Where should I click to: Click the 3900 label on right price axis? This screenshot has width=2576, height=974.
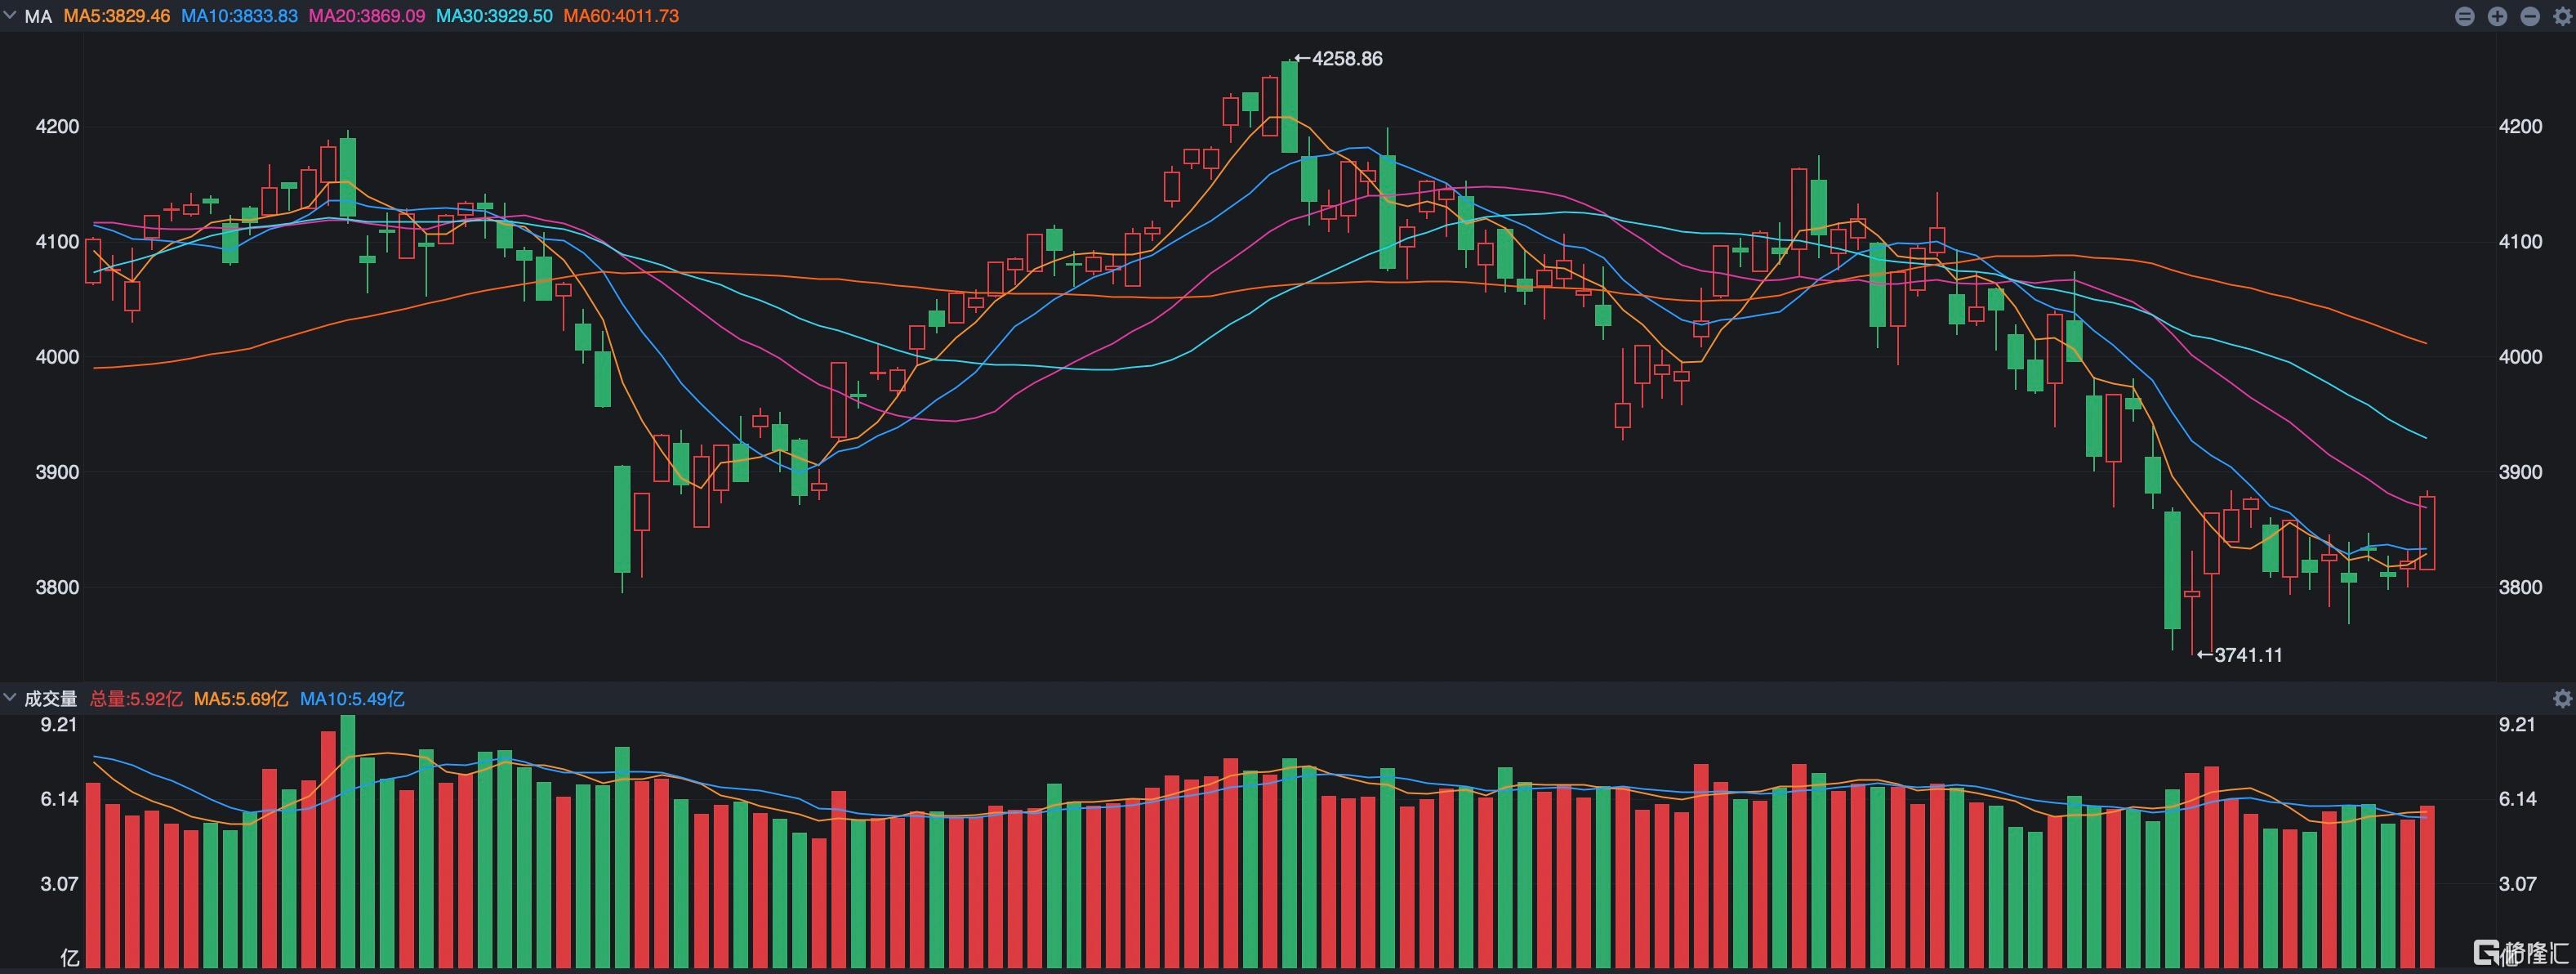pyautogui.click(x=2520, y=472)
